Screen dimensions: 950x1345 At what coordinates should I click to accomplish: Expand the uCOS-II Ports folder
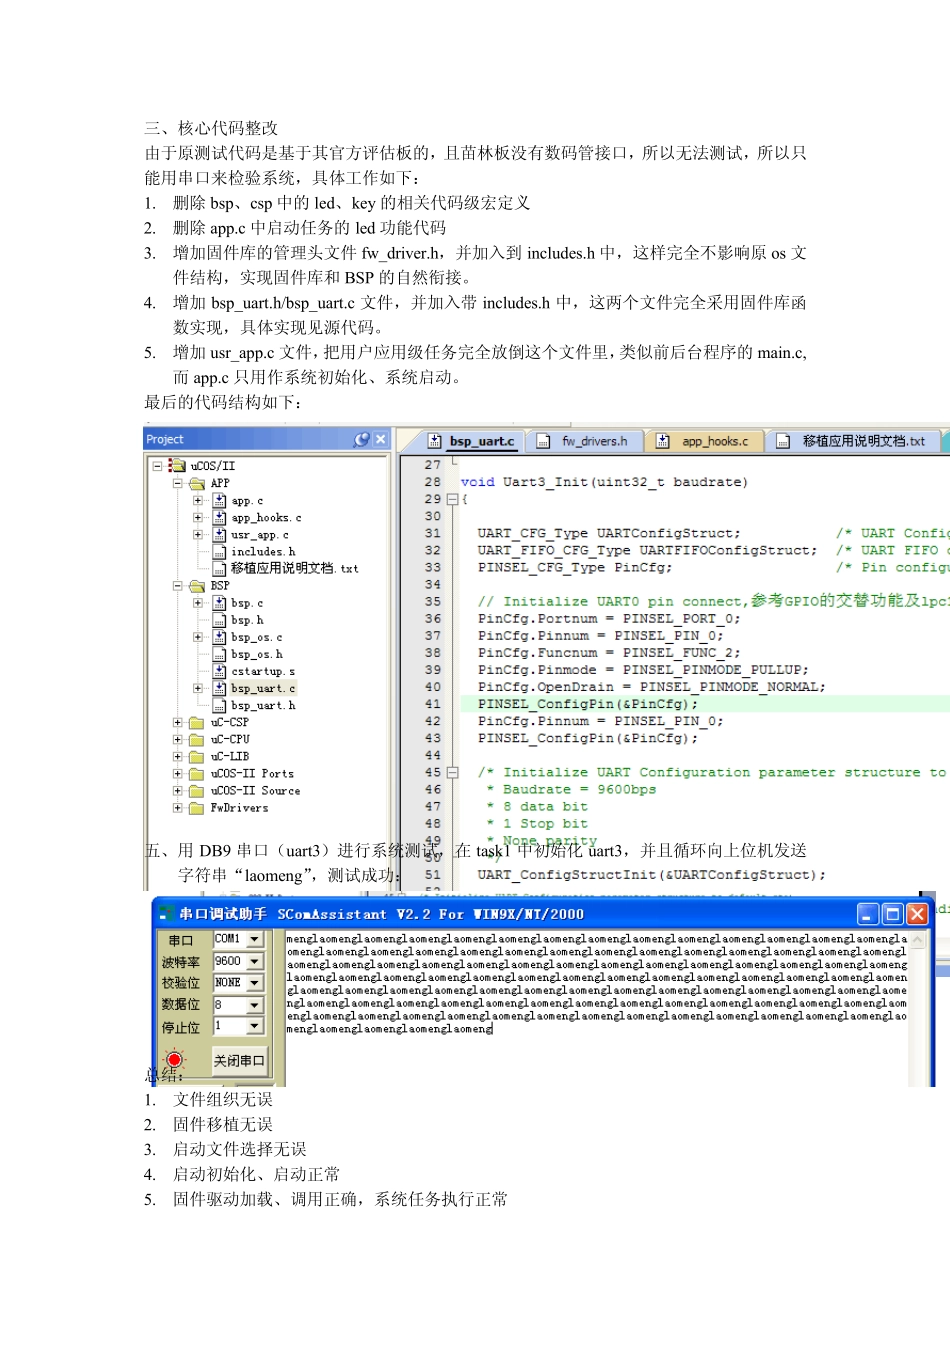pyautogui.click(x=177, y=773)
